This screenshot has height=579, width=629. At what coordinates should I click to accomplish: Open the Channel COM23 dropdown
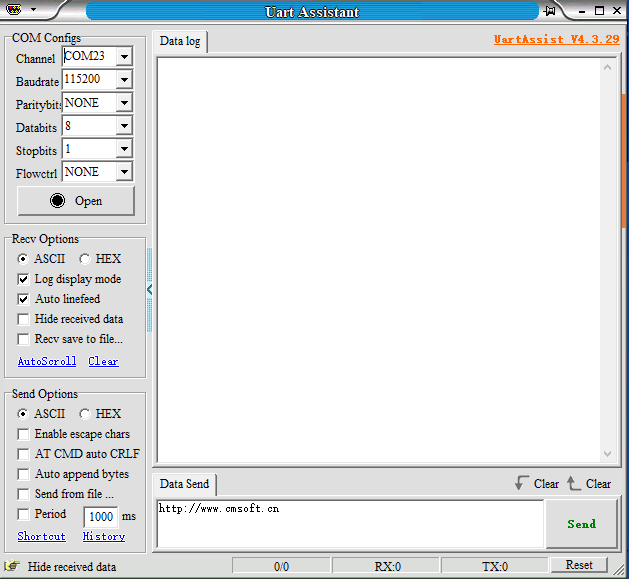coord(124,57)
